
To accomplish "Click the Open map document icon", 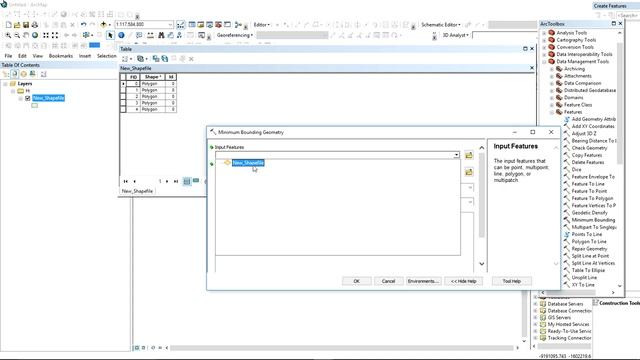I will [x=17, y=25].
